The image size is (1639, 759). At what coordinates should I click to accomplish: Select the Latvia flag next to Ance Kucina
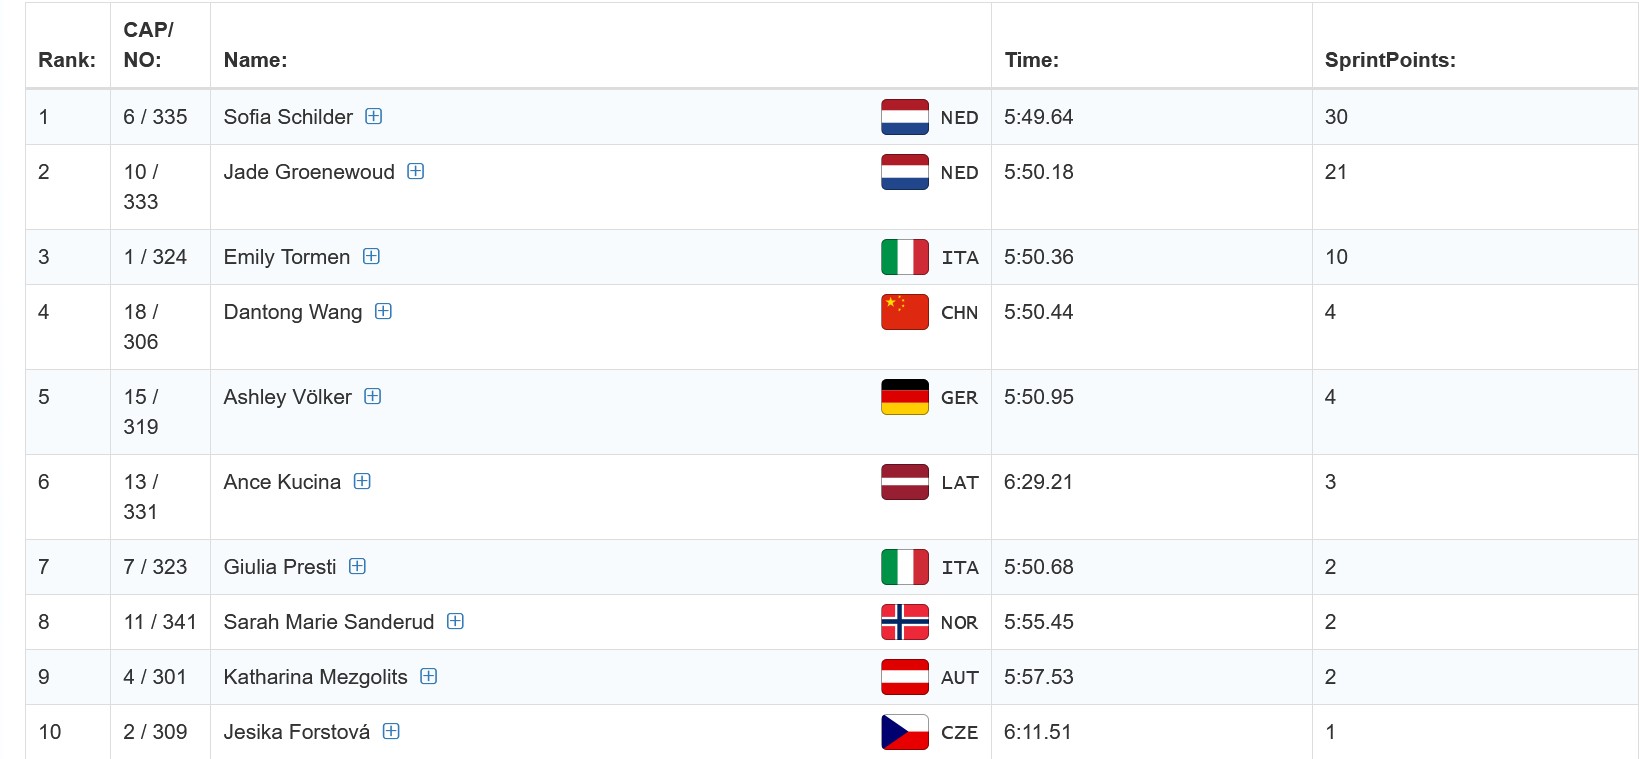coord(903,482)
